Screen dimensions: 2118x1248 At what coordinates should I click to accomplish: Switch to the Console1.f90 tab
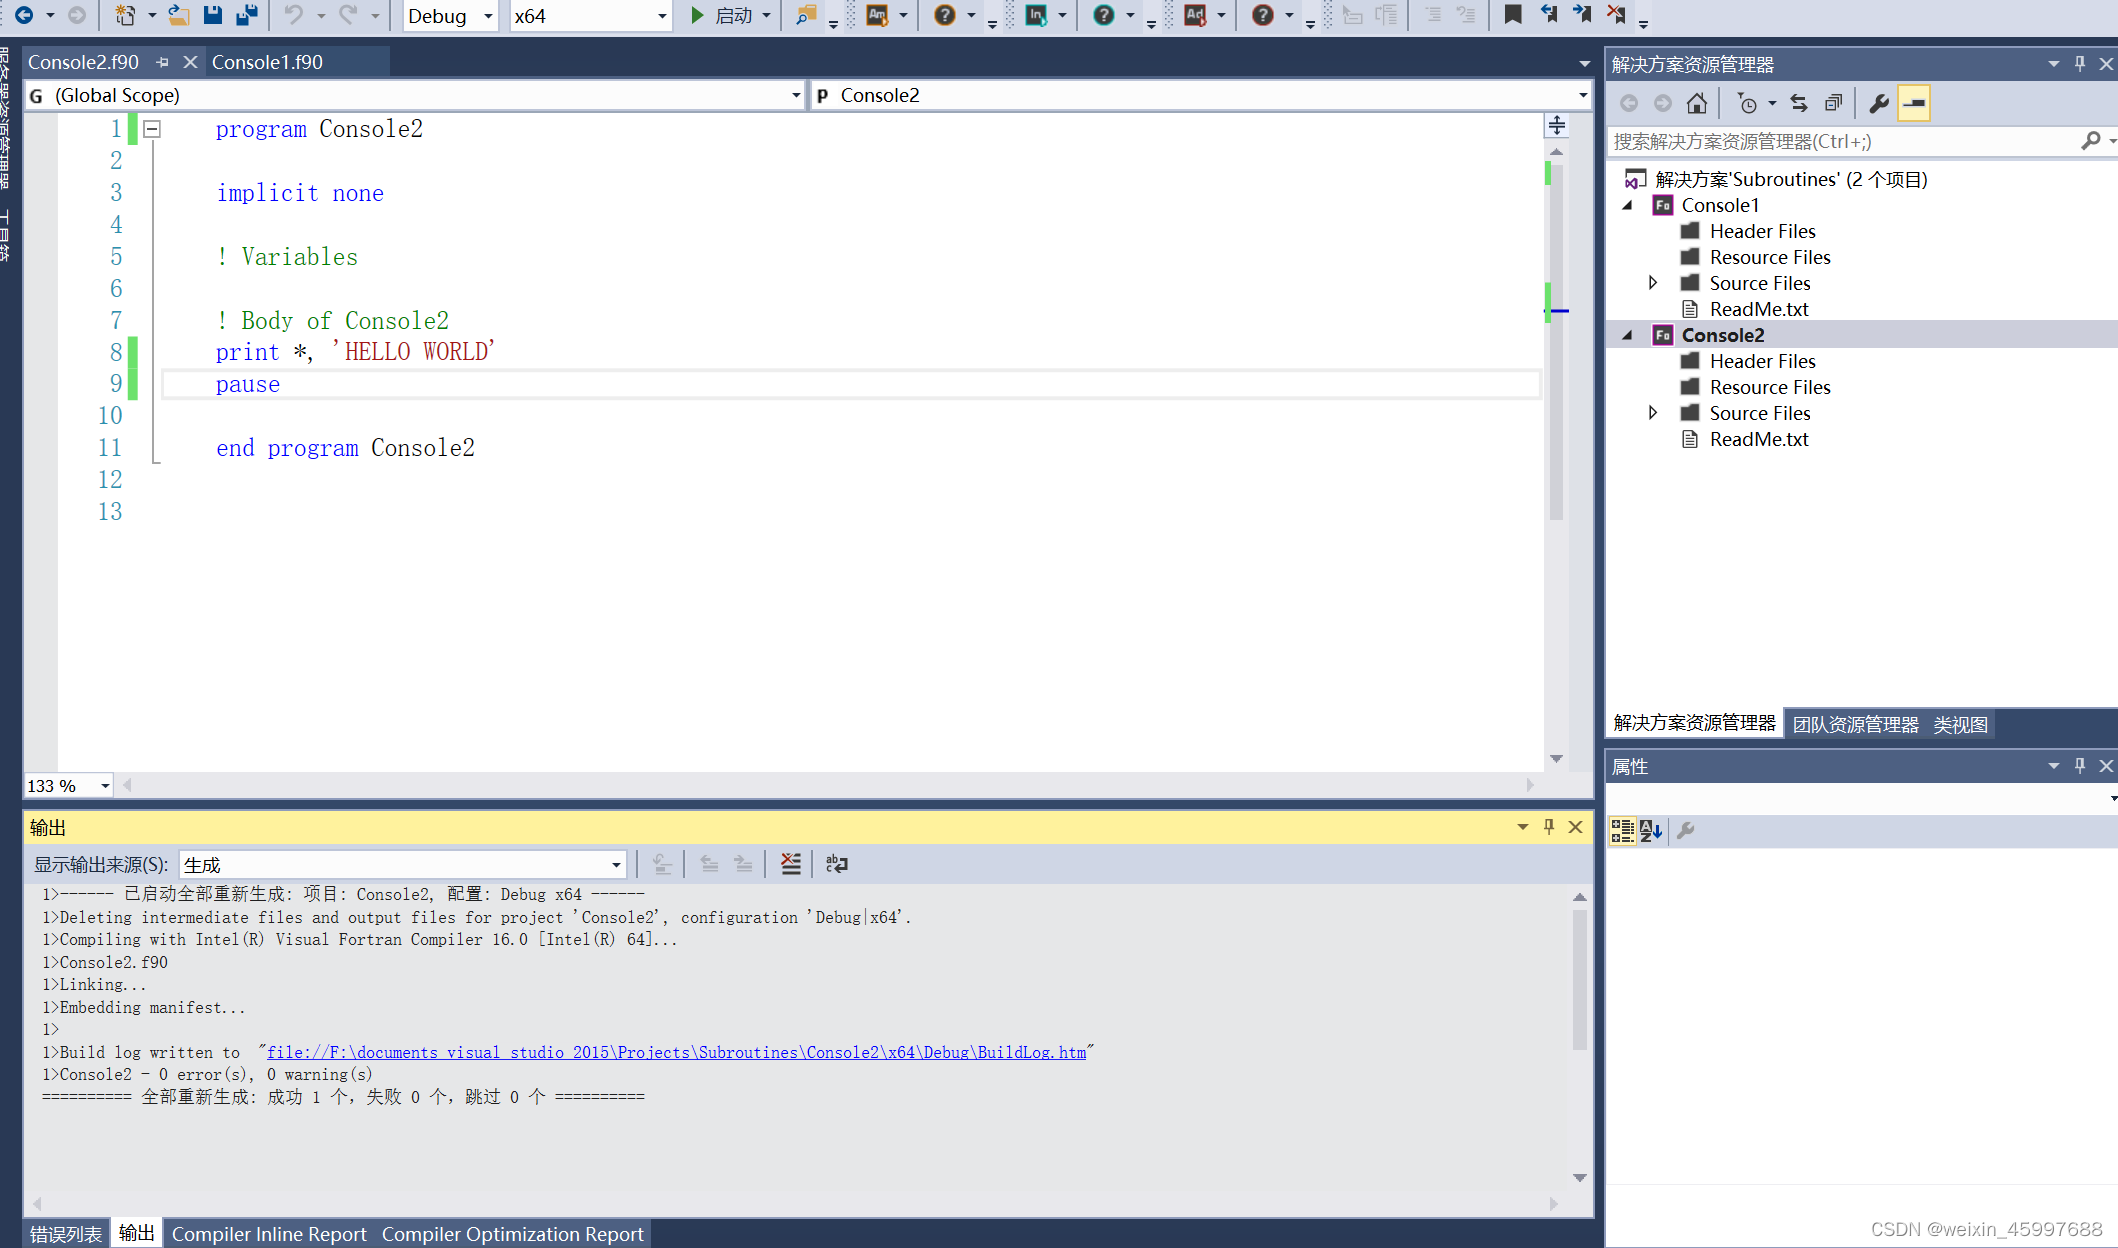pos(267,62)
